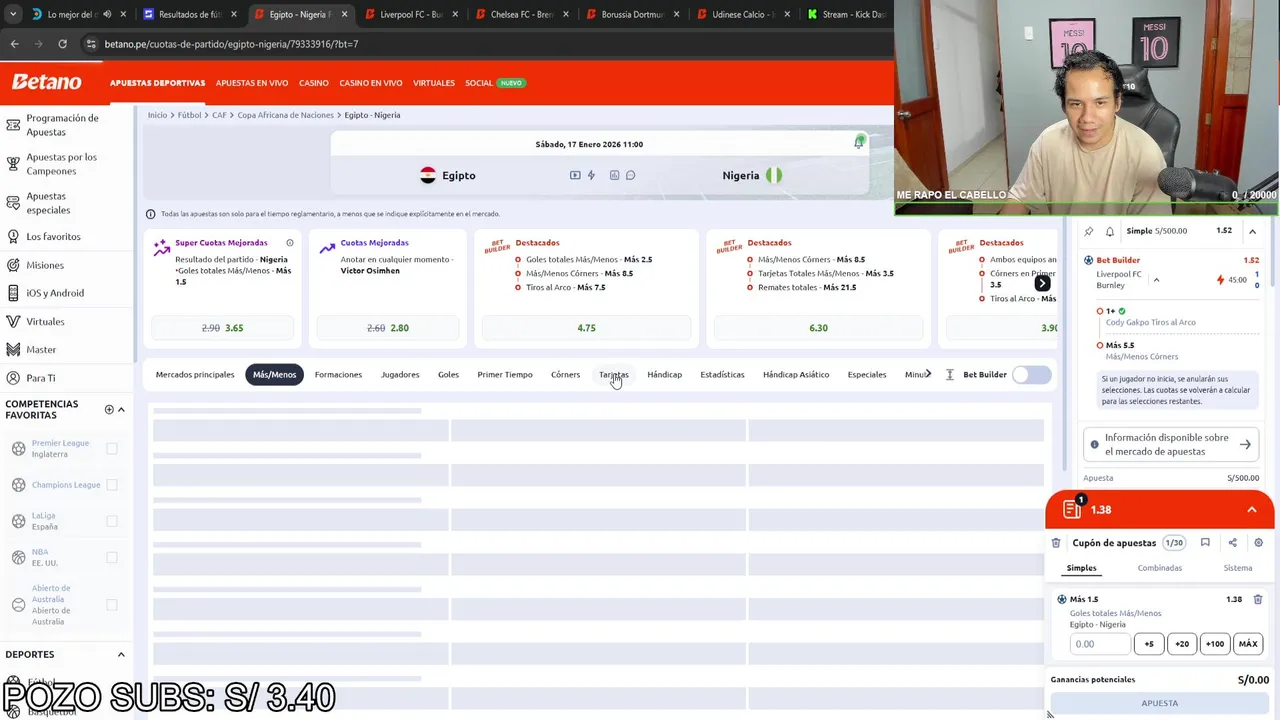This screenshot has height=720, width=1280.
Task: Click the lightning bolt match icon
Action: 591,175
